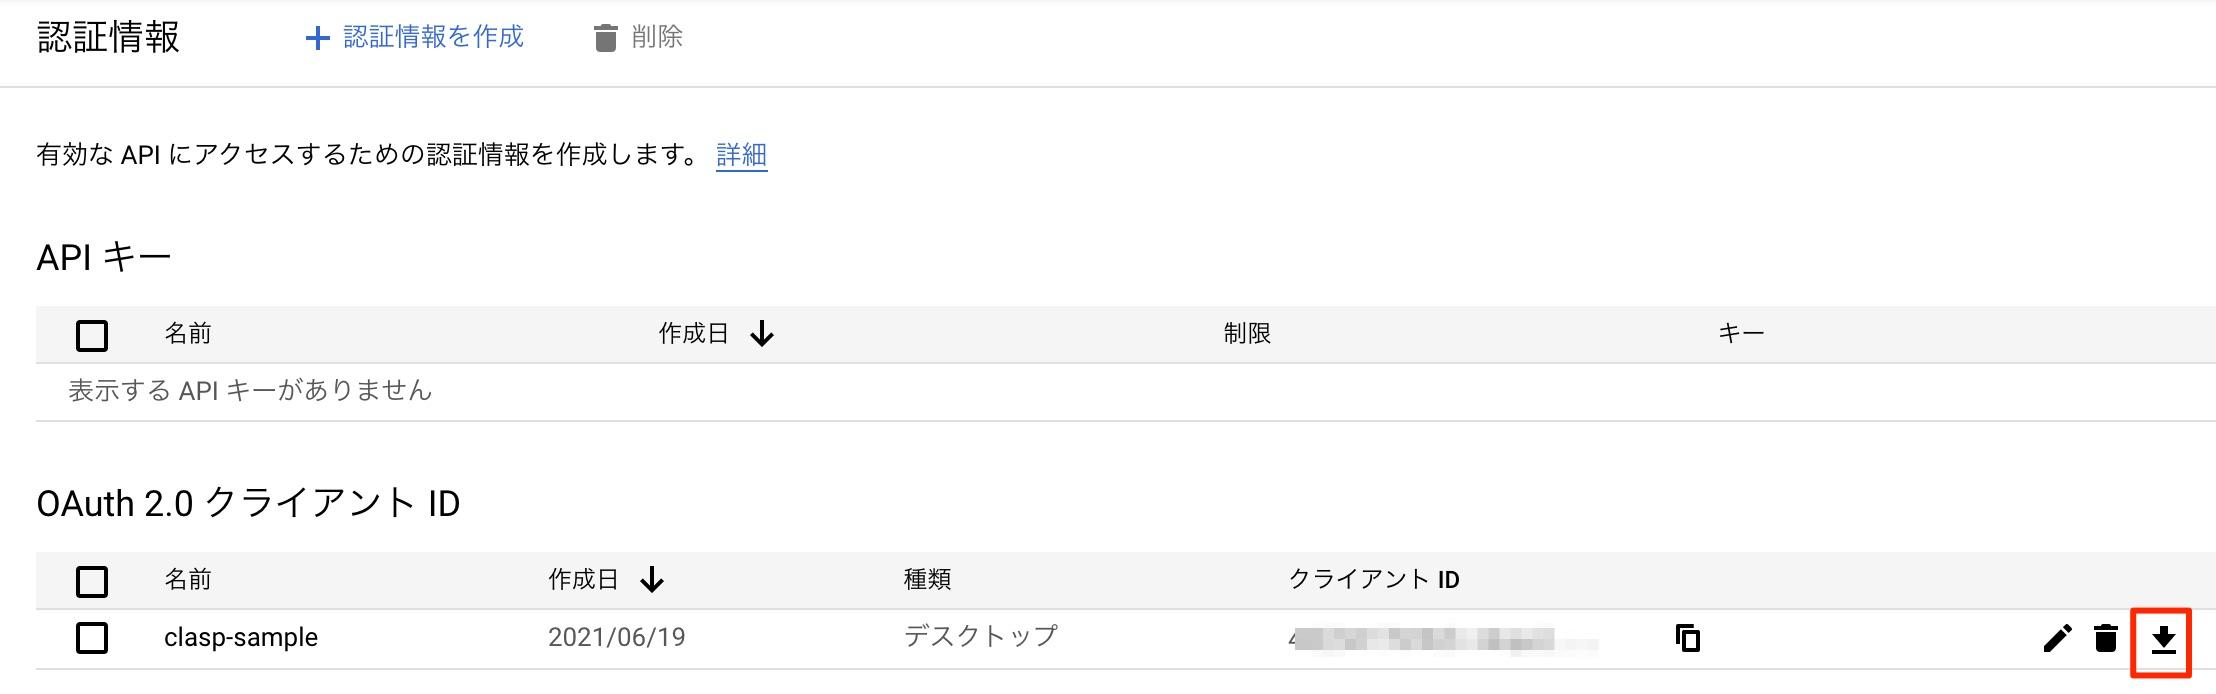
Task: Click the 種類 column header
Action: 927,580
